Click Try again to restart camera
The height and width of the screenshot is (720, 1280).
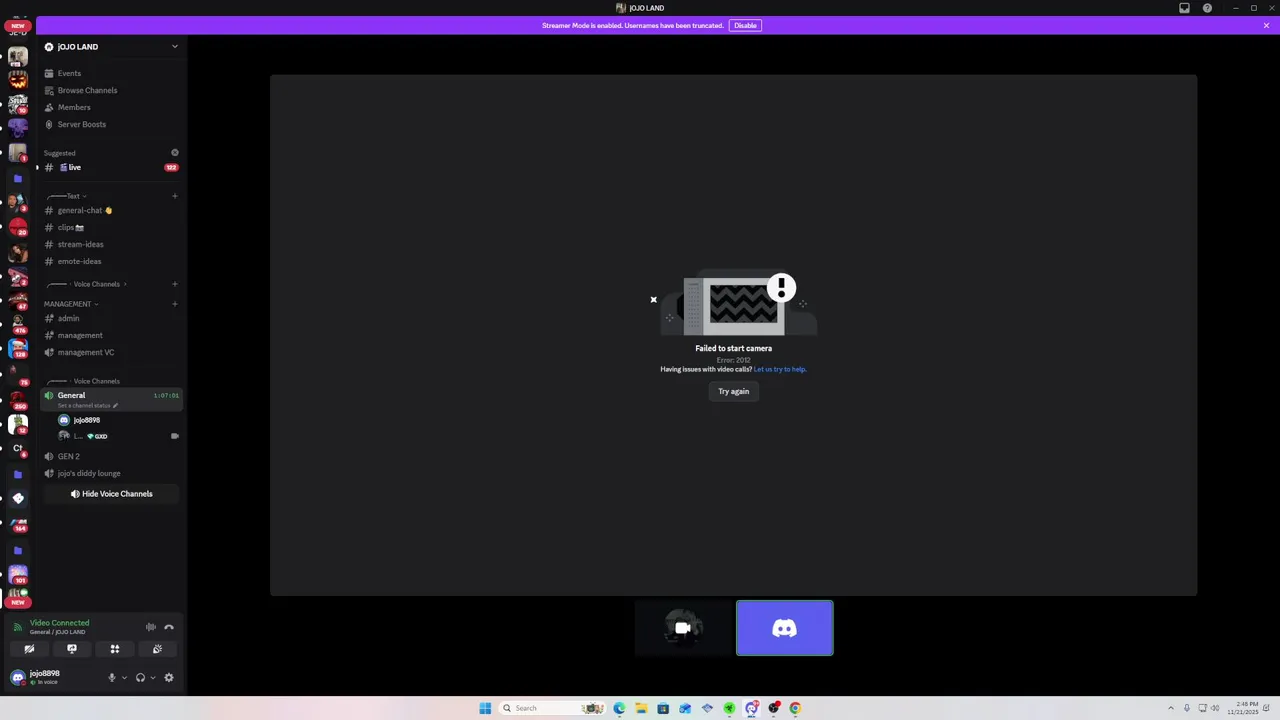pos(733,391)
